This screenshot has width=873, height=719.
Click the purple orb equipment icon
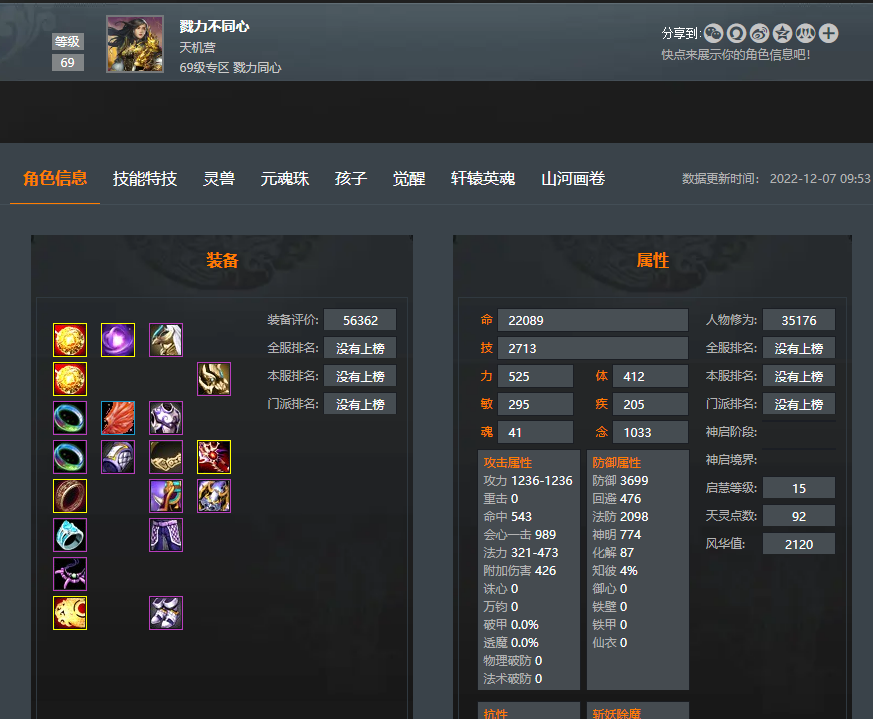coord(118,340)
